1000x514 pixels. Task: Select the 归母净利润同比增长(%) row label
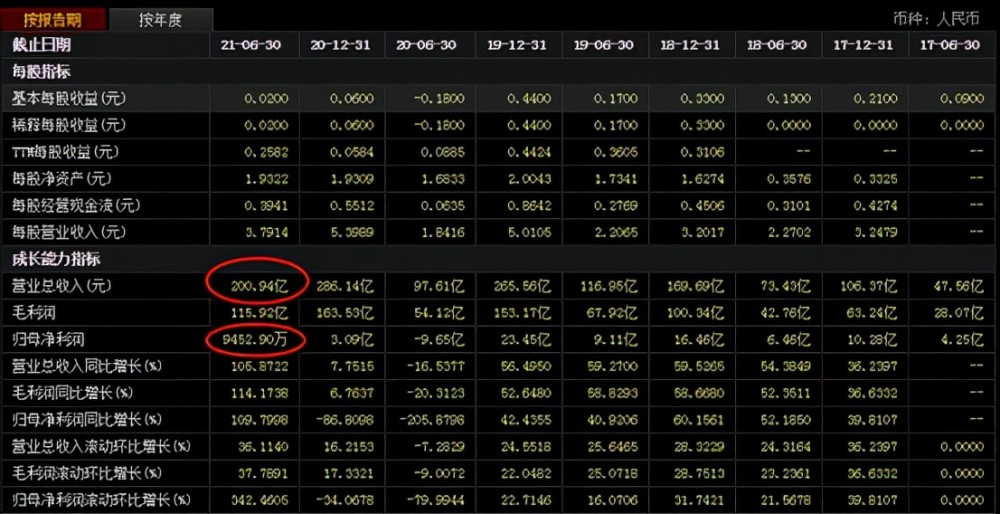(86, 420)
